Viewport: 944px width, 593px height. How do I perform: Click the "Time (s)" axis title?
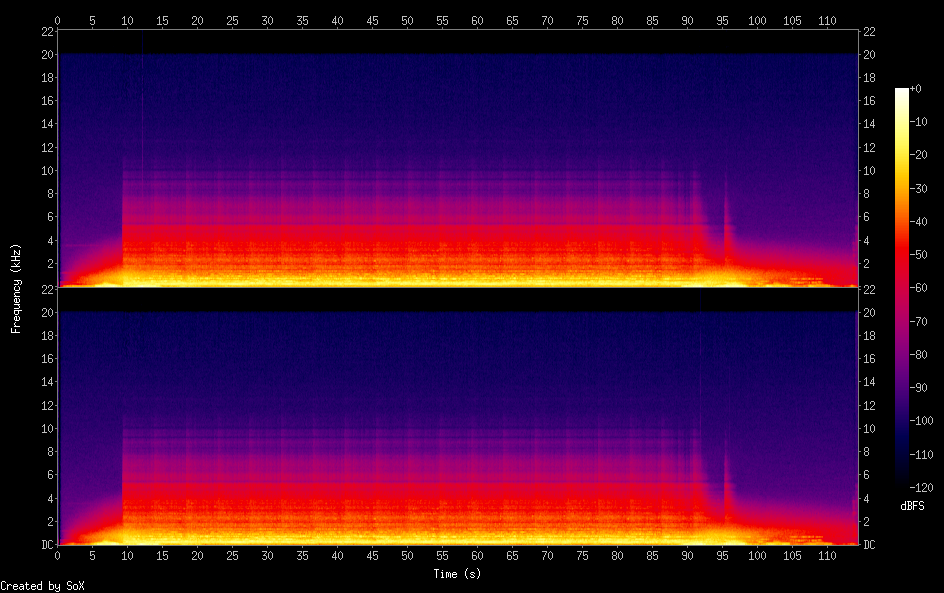coord(457,574)
